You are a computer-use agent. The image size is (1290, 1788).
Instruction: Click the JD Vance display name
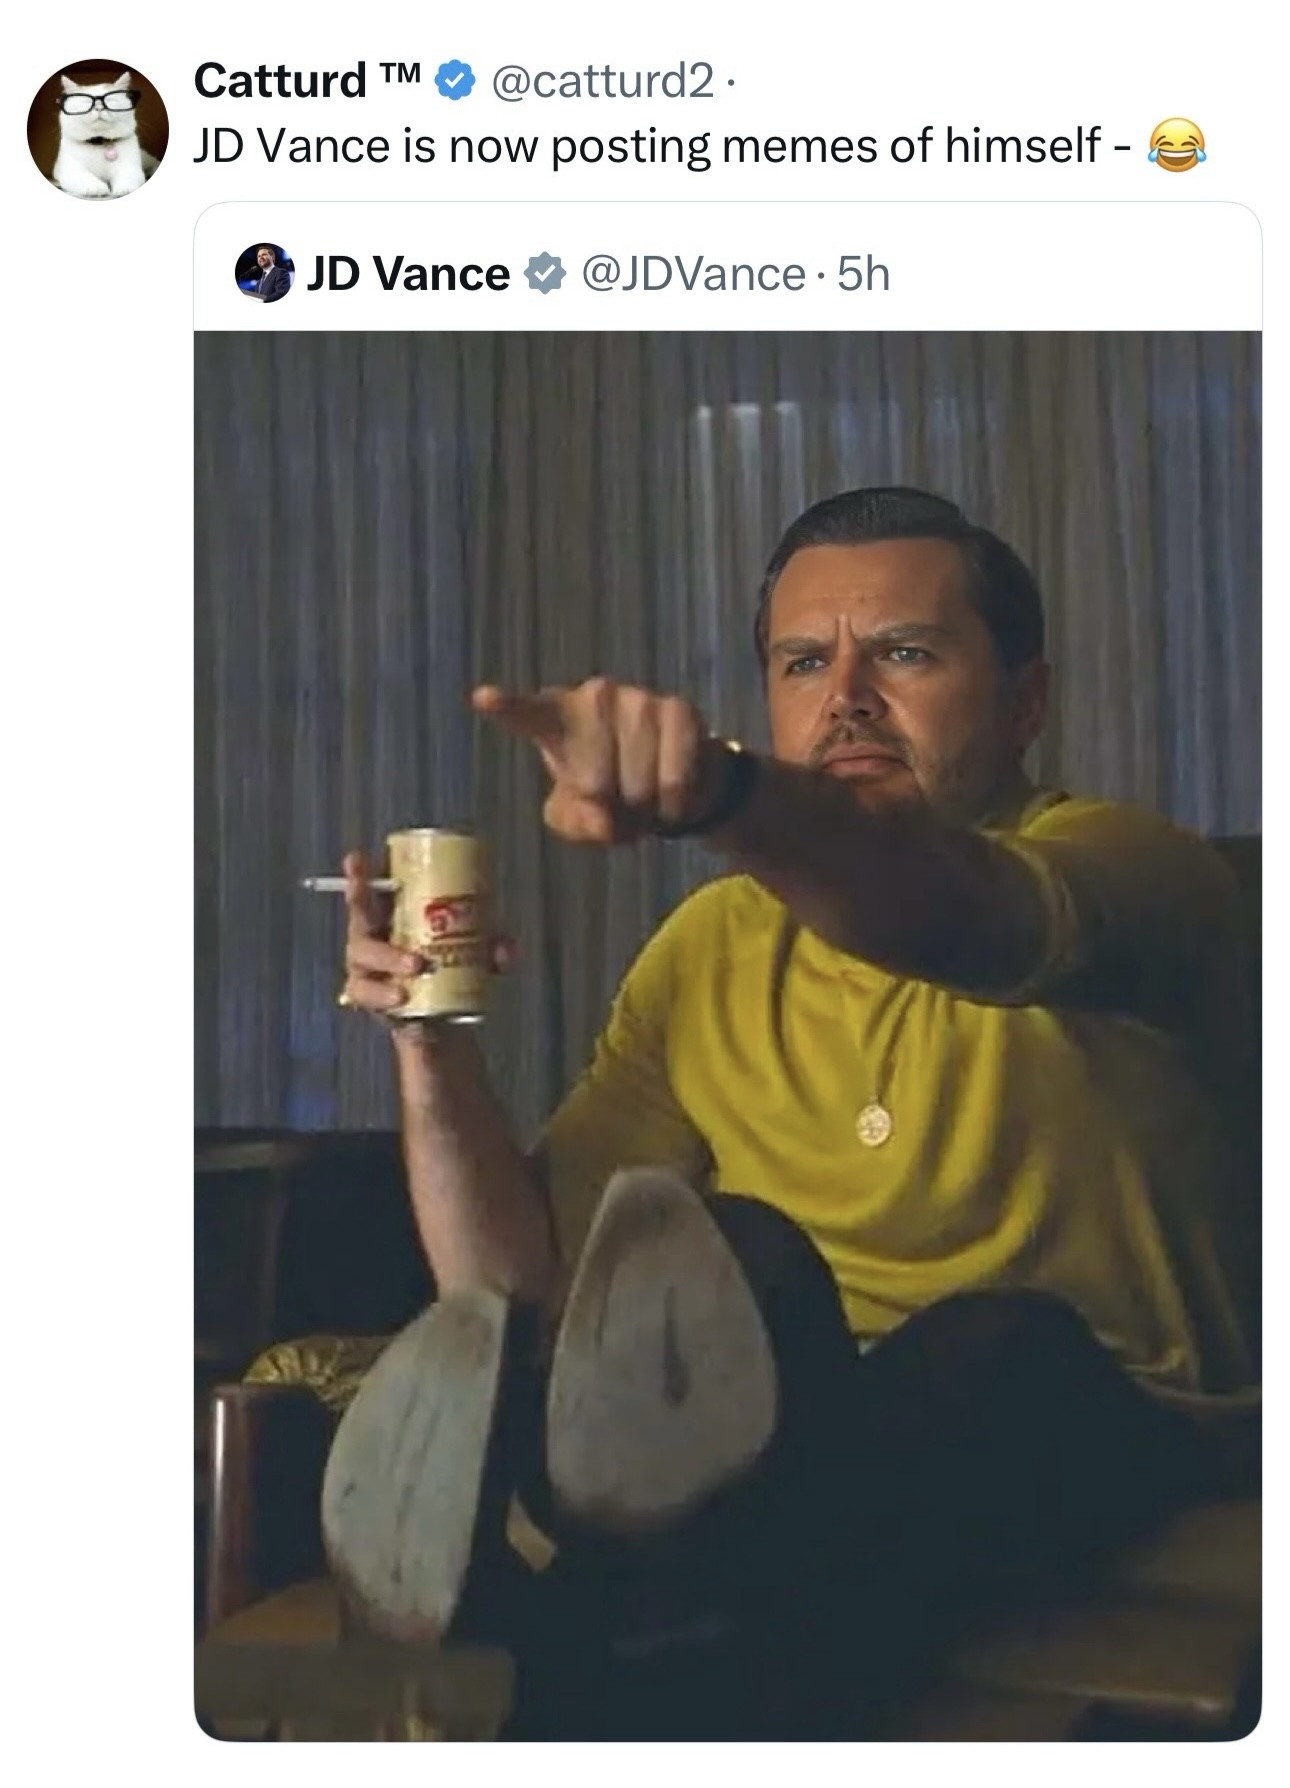point(408,274)
